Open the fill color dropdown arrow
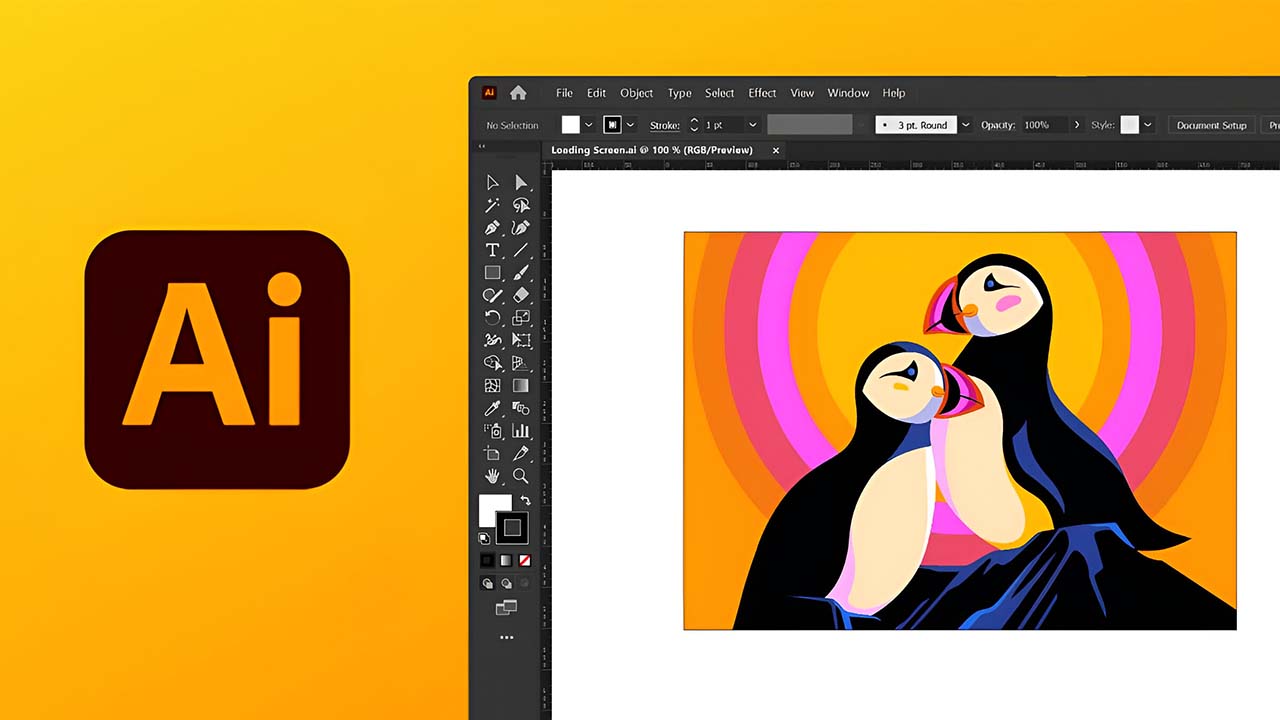The image size is (1280, 720). pyautogui.click(x=588, y=125)
